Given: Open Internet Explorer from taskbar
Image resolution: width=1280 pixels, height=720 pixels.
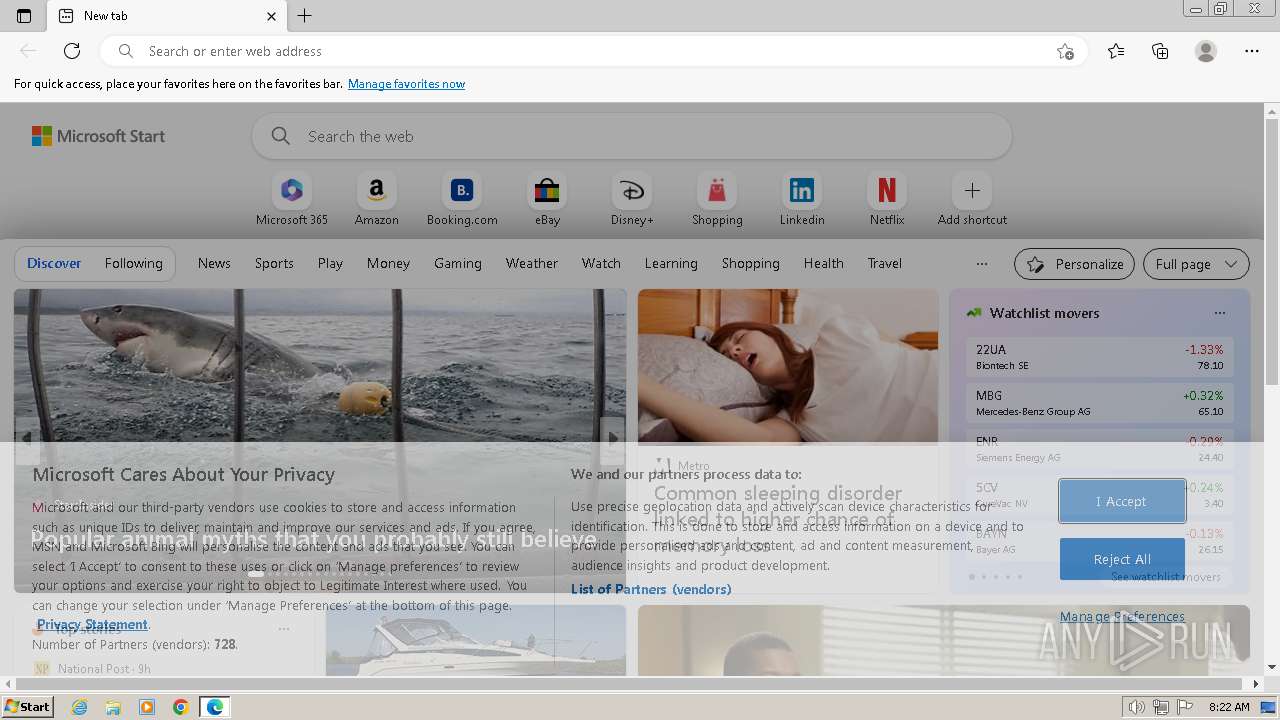Looking at the screenshot, I should tap(79, 707).
